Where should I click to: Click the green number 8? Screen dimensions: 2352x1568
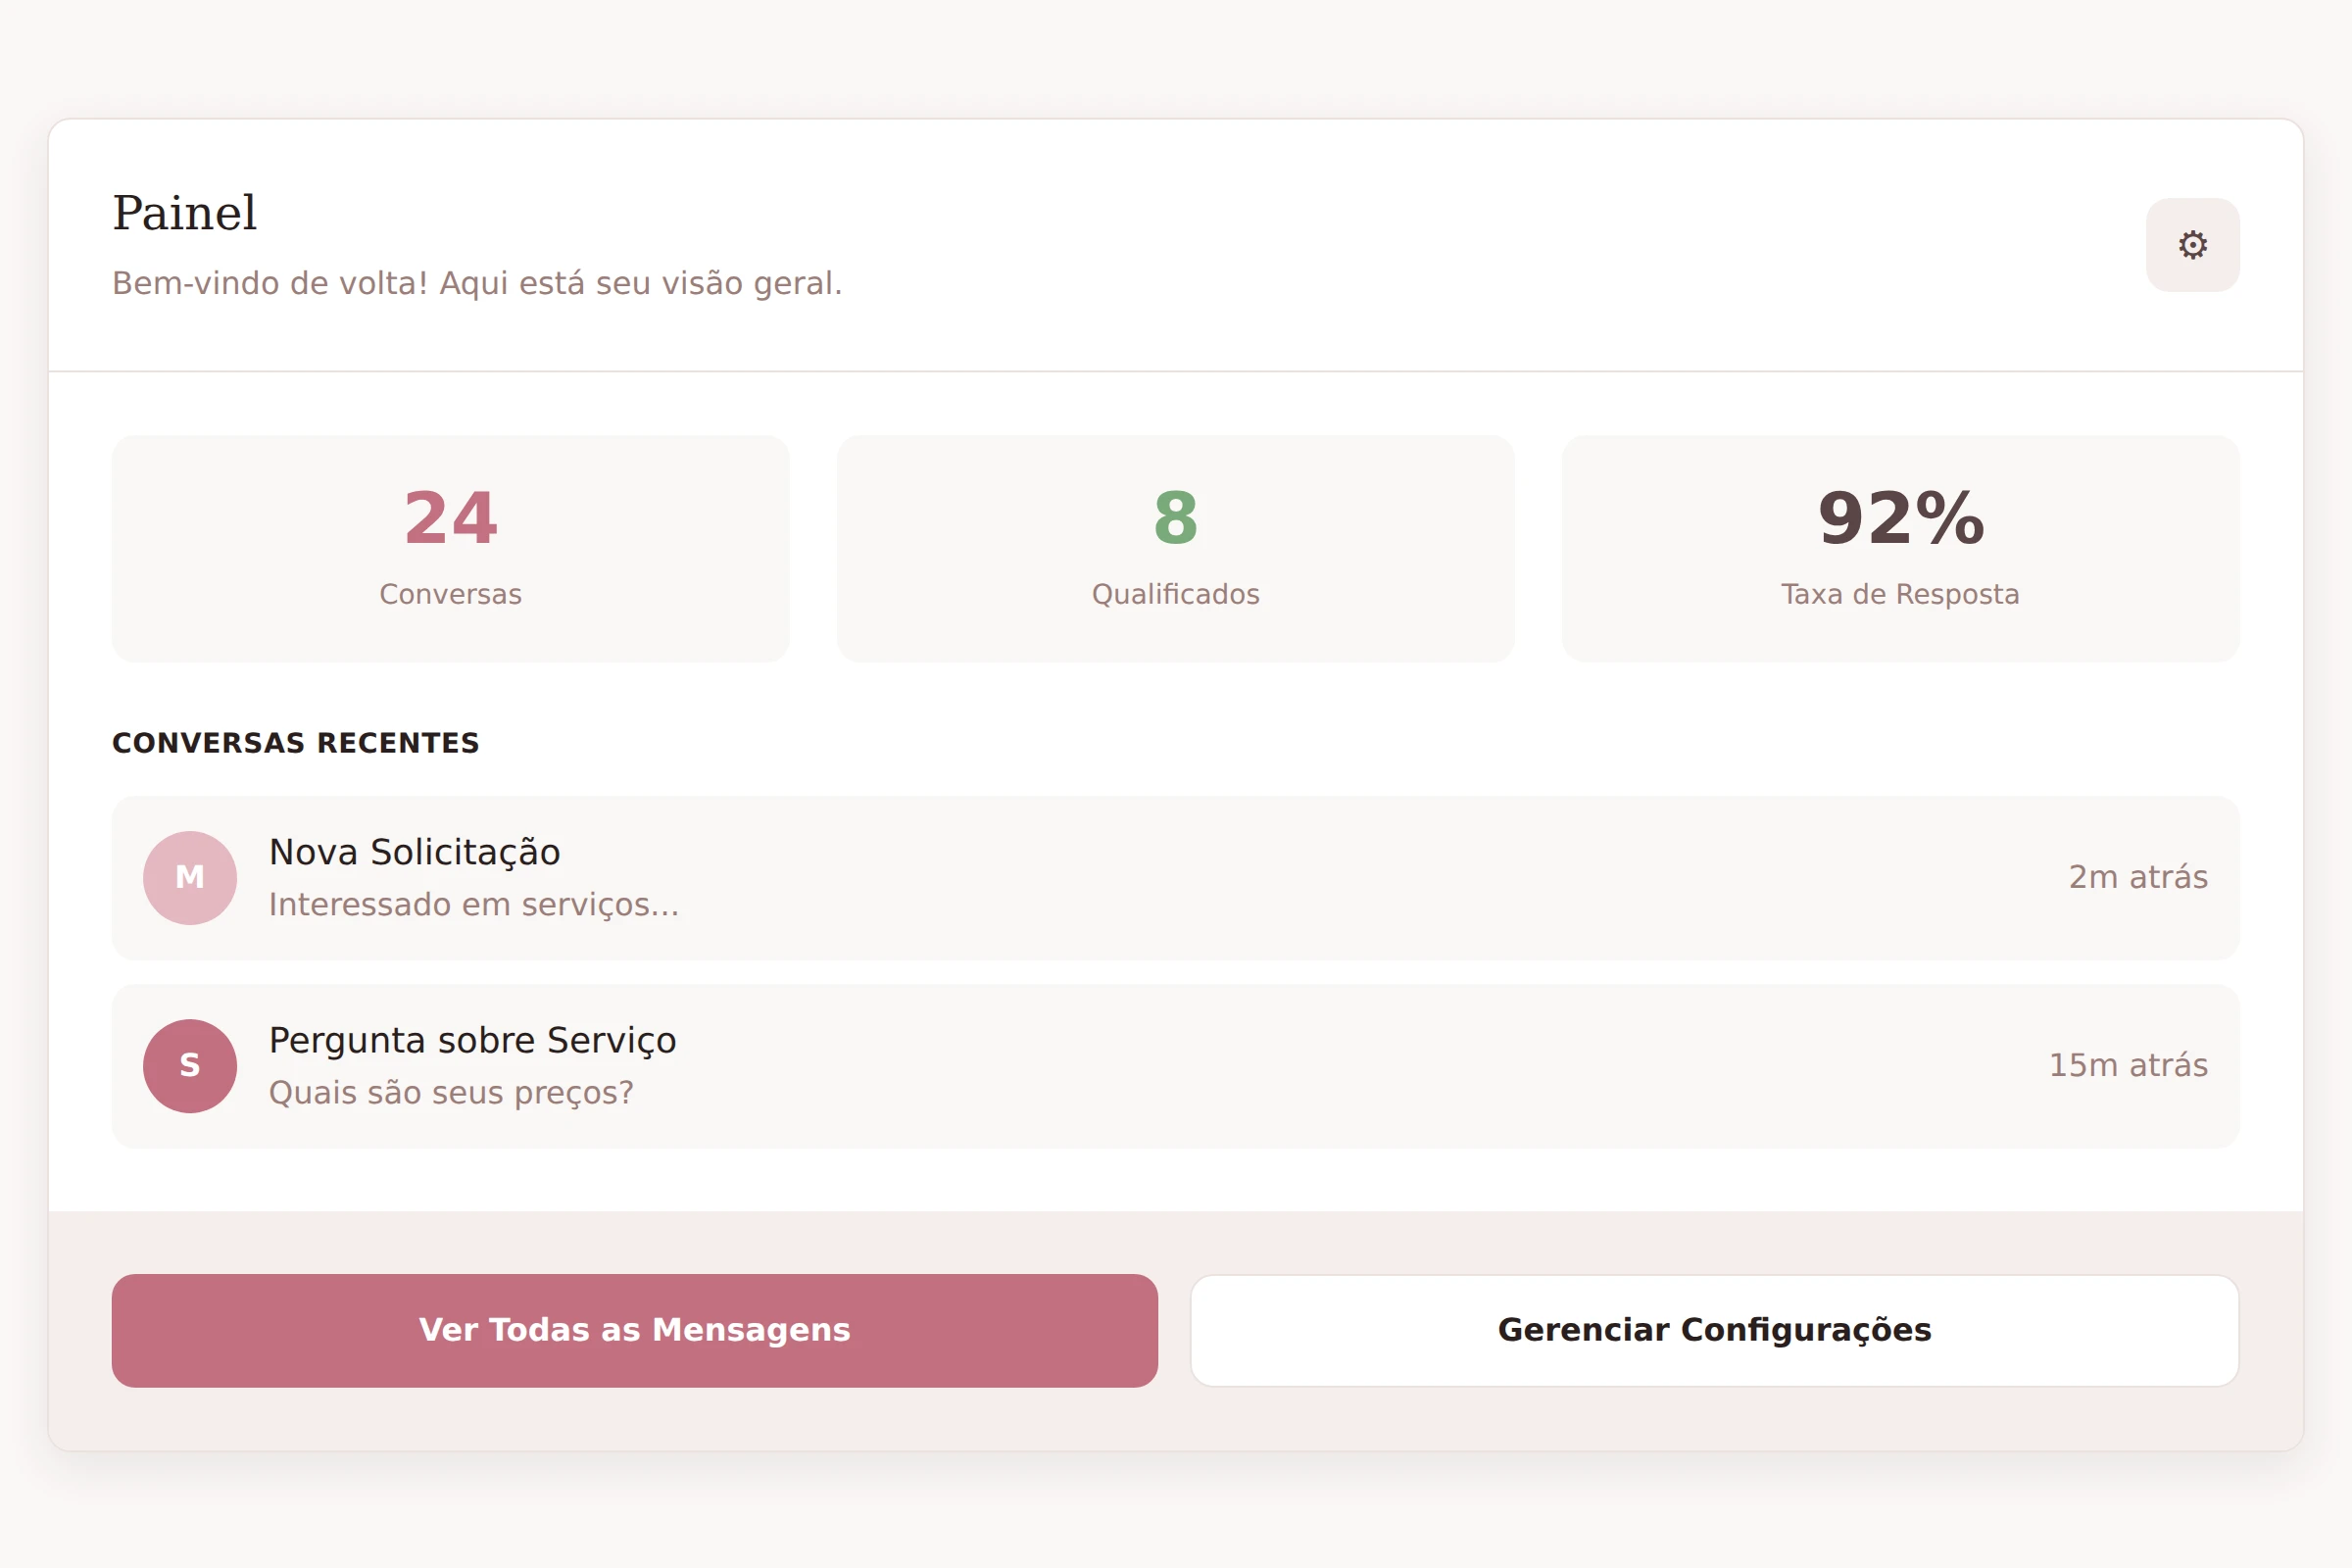(1175, 518)
